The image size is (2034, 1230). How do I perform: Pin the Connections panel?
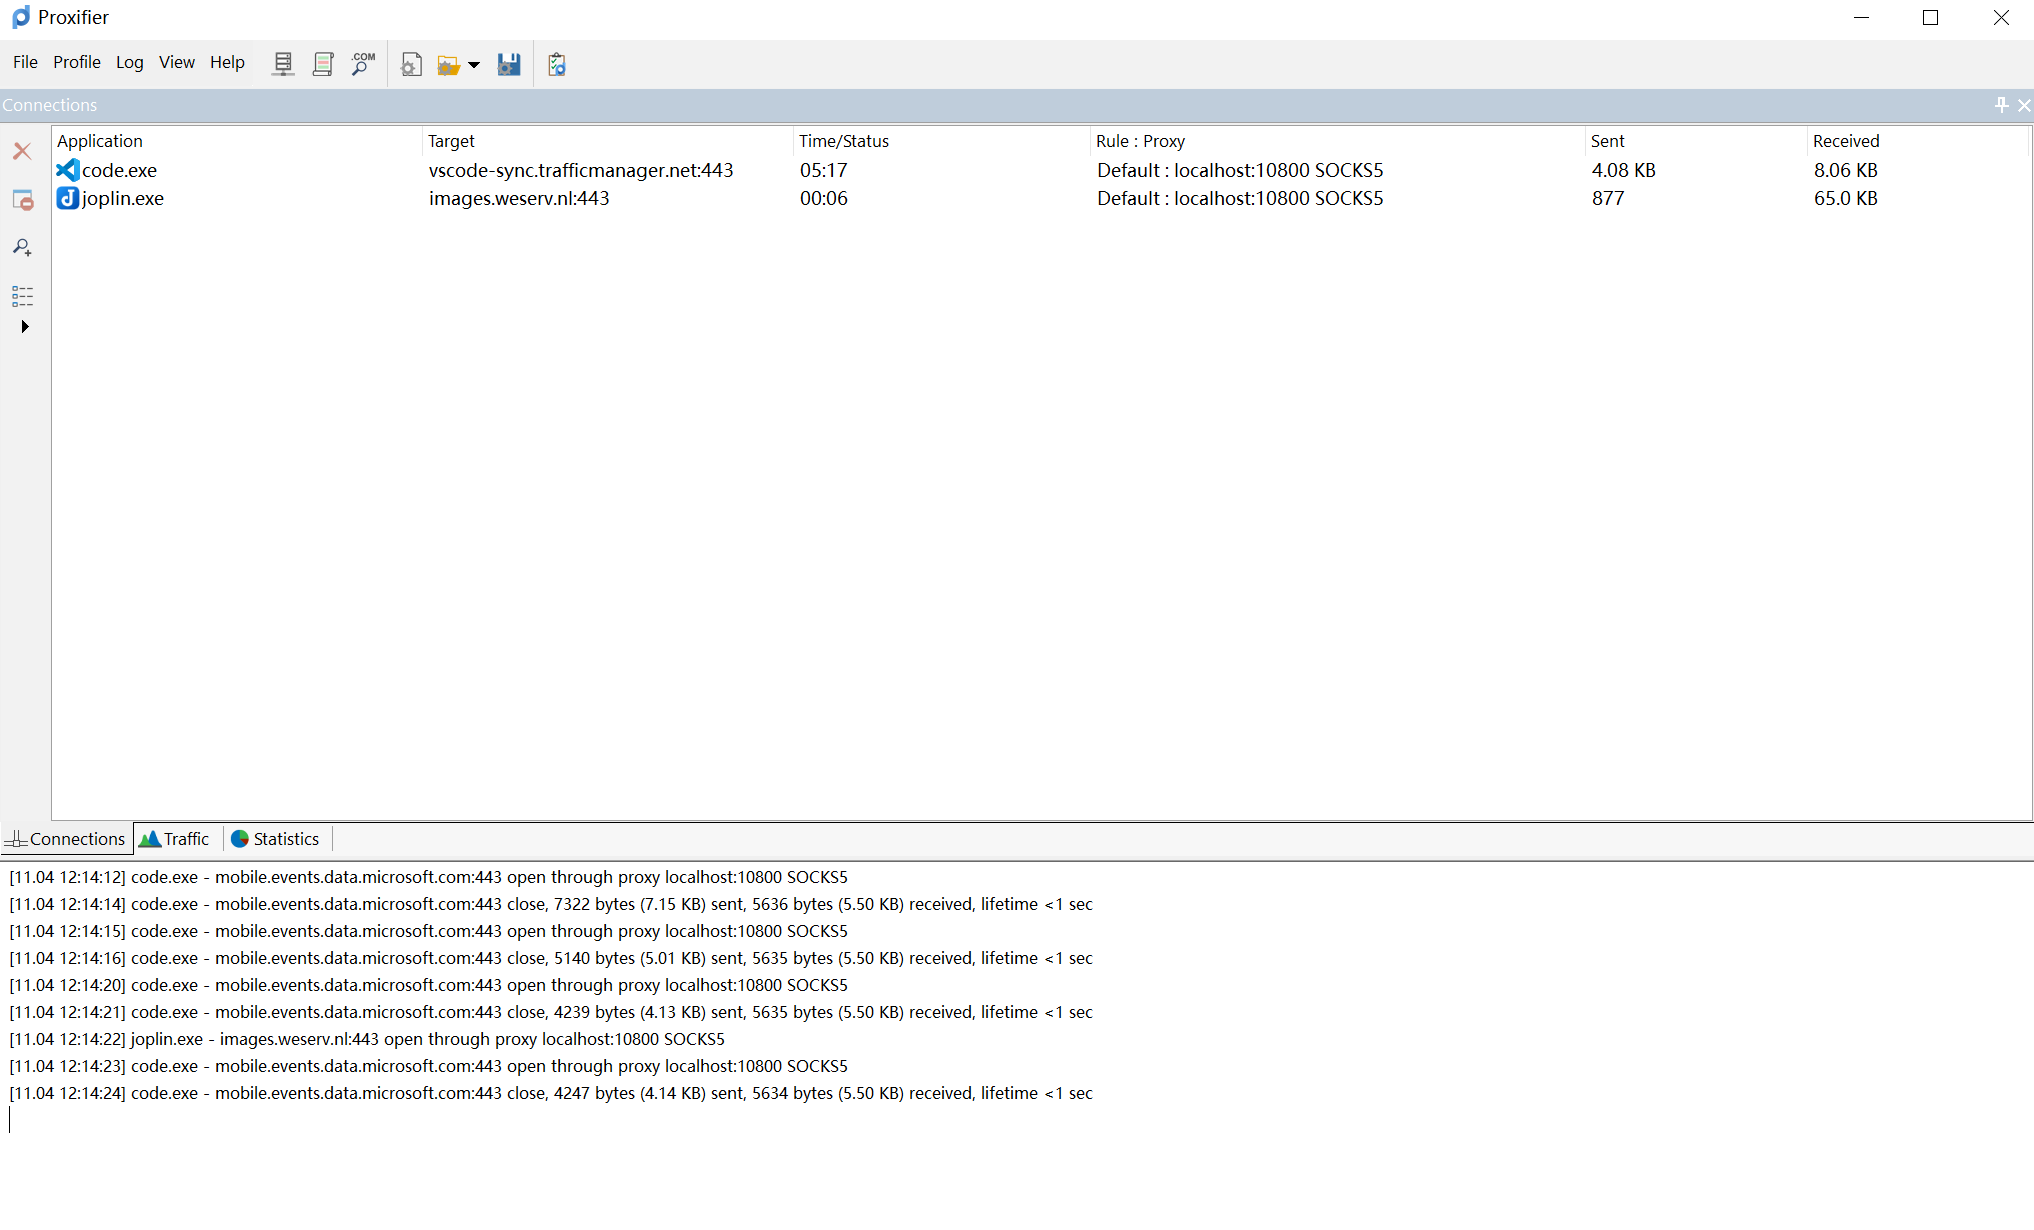tap(2001, 104)
